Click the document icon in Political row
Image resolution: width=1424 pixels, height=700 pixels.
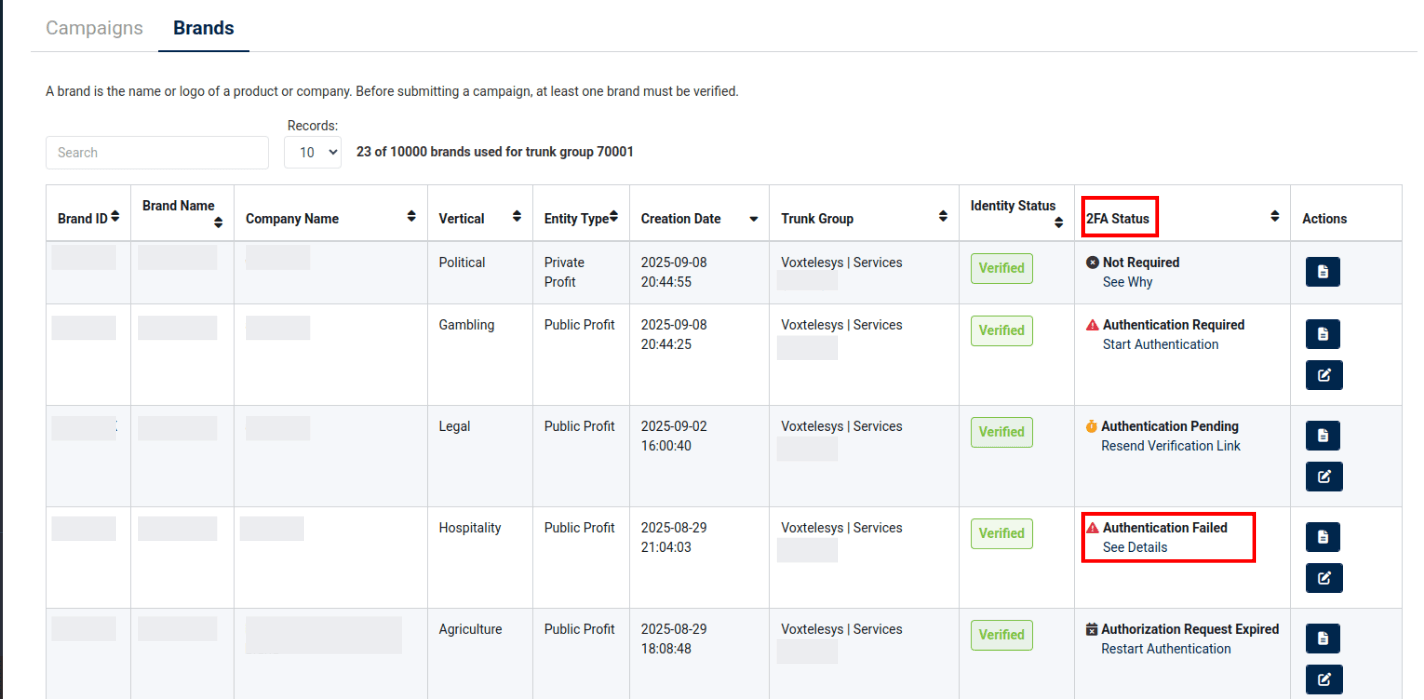pos(1323,272)
